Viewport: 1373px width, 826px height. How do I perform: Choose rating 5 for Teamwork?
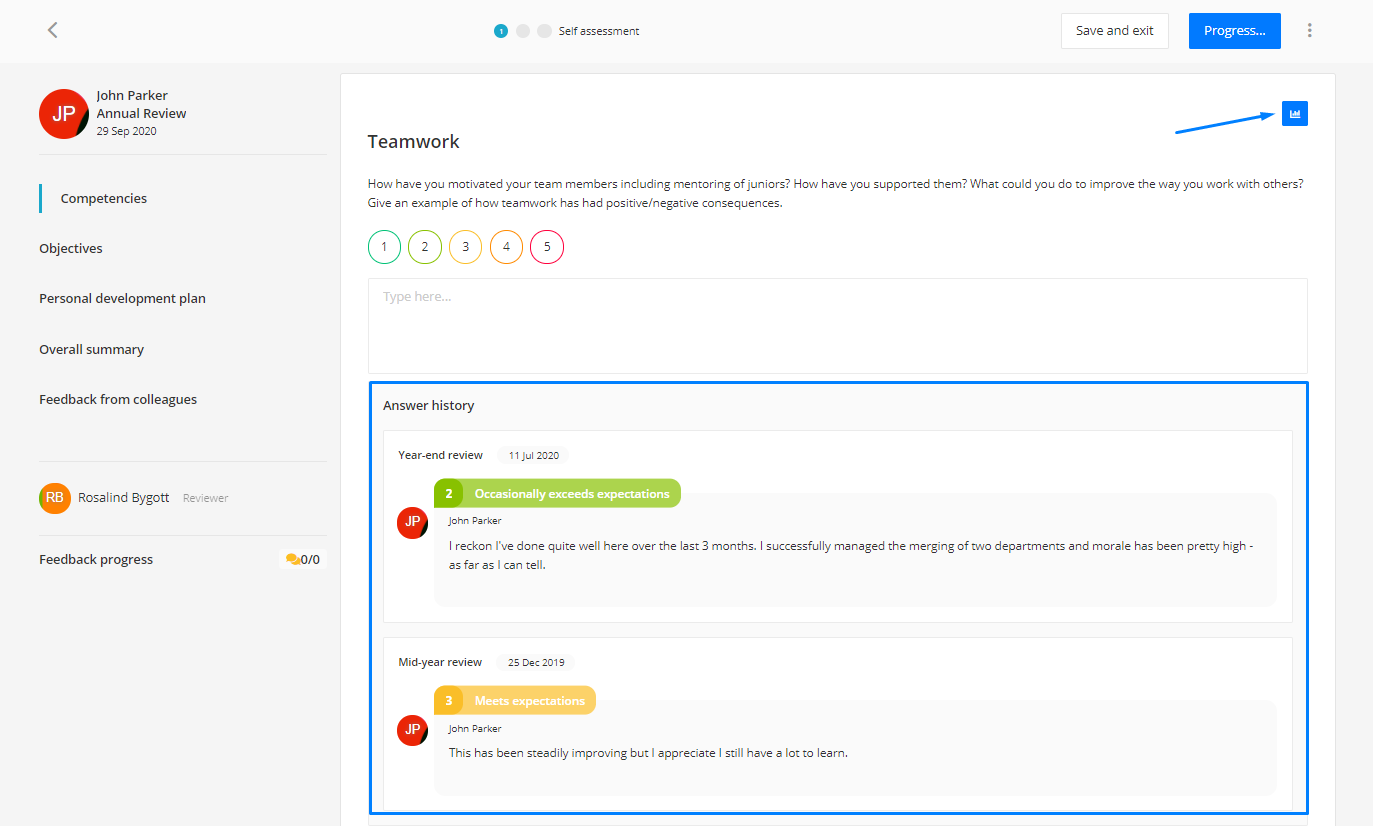pos(547,246)
